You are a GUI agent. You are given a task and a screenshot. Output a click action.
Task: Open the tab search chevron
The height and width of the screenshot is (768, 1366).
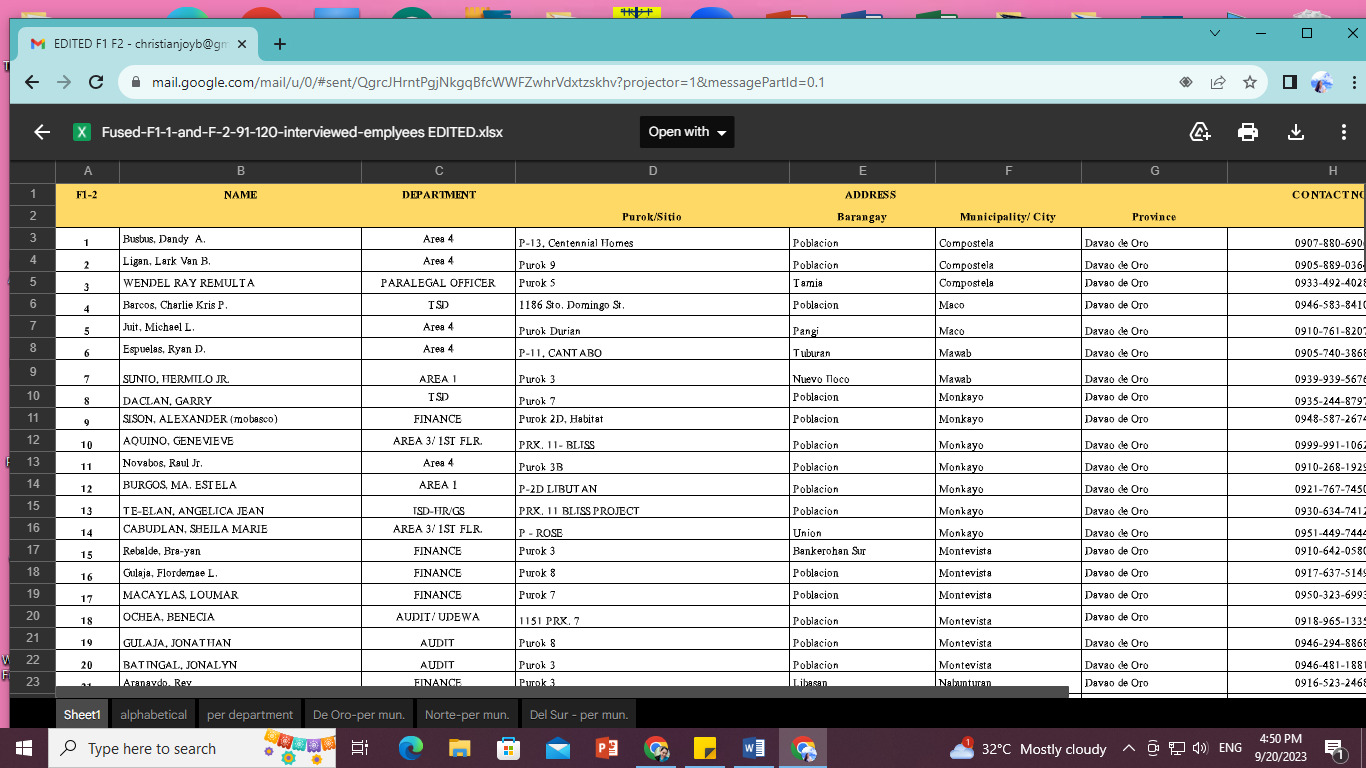click(1215, 33)
